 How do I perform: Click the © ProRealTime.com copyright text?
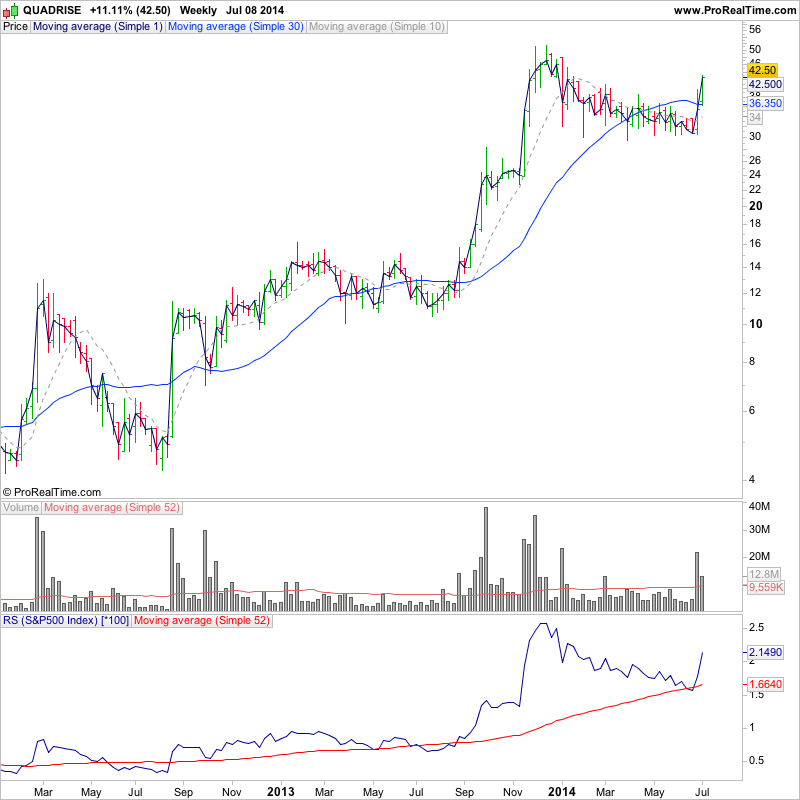pos(52,492)
